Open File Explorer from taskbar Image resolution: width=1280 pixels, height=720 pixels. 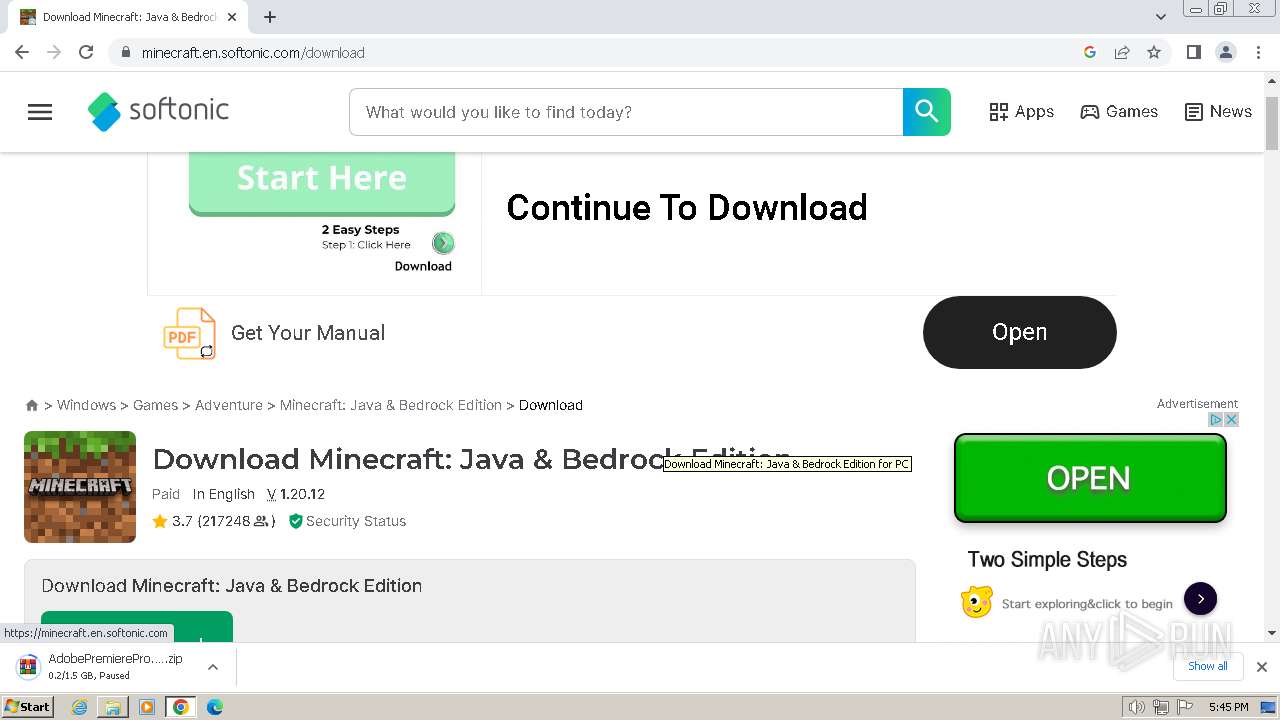tap(113, 707)
